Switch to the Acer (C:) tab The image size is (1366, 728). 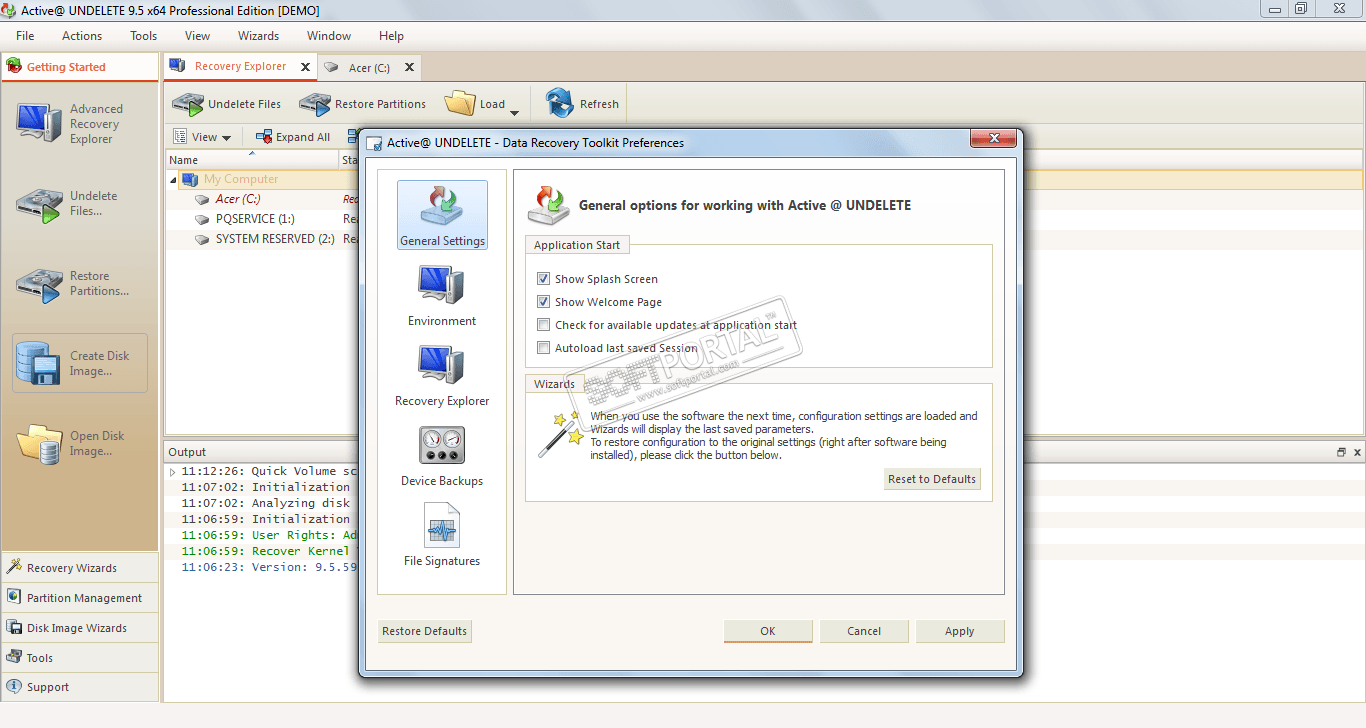pos(369,68)
